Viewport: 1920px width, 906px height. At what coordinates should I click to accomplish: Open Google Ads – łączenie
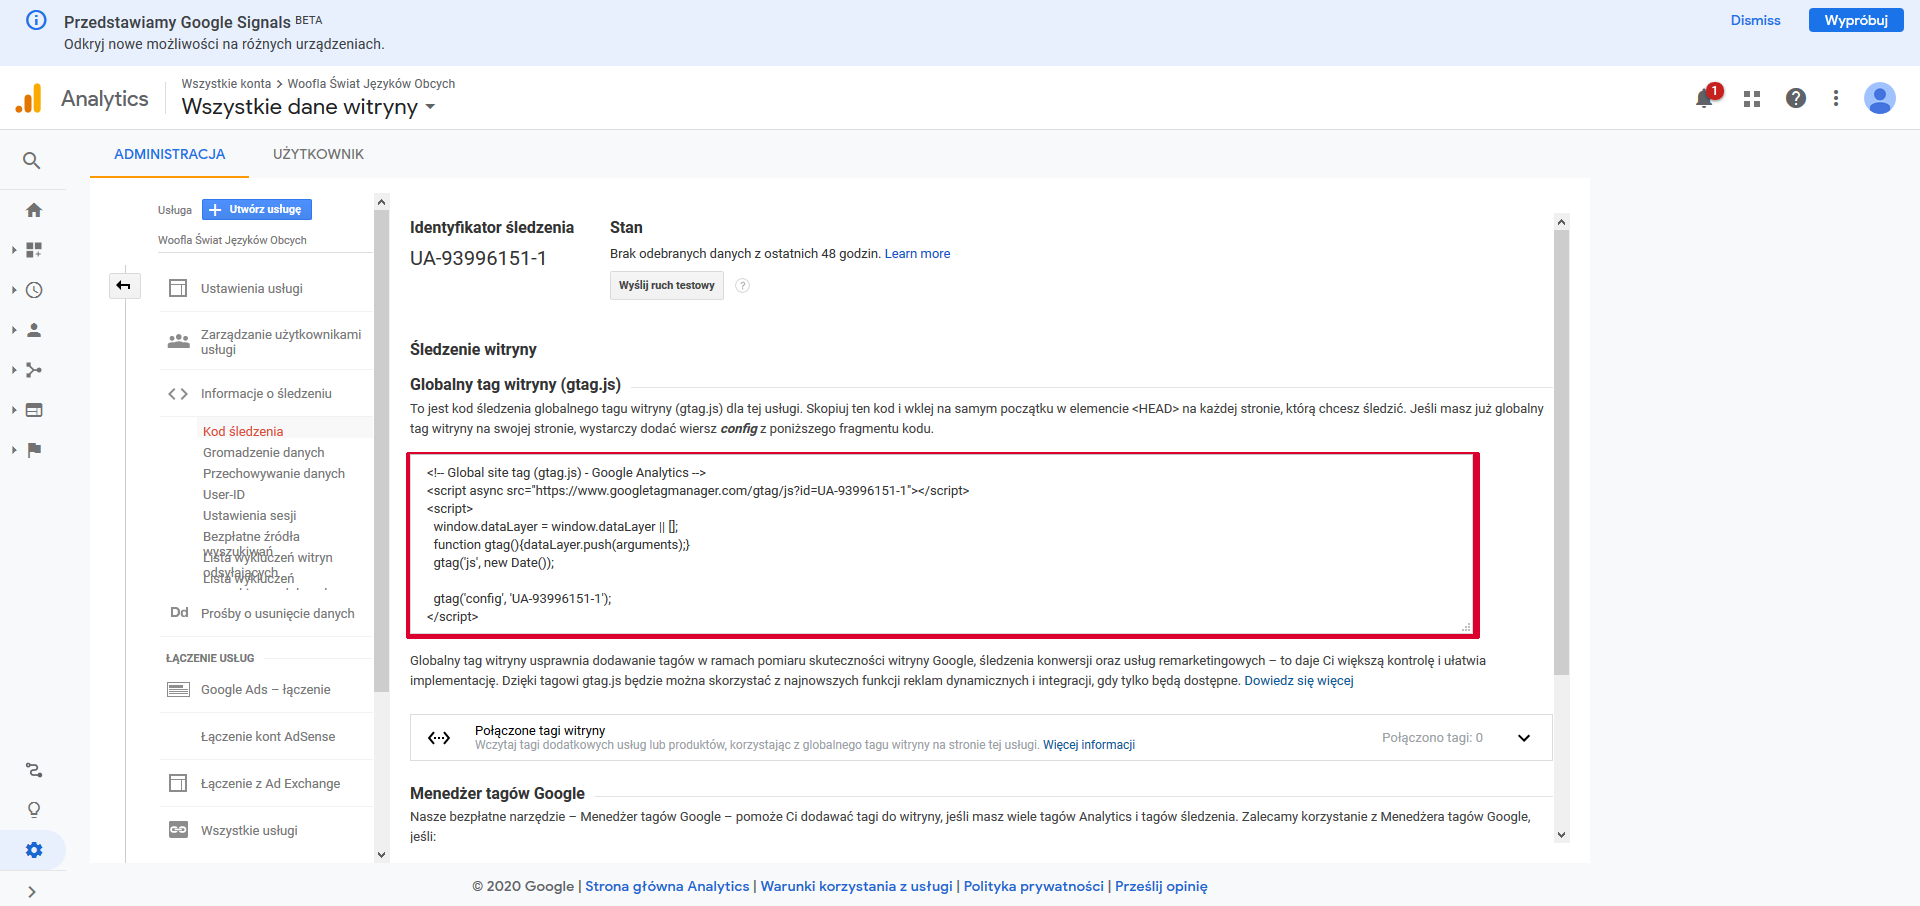tap(266, 690)
